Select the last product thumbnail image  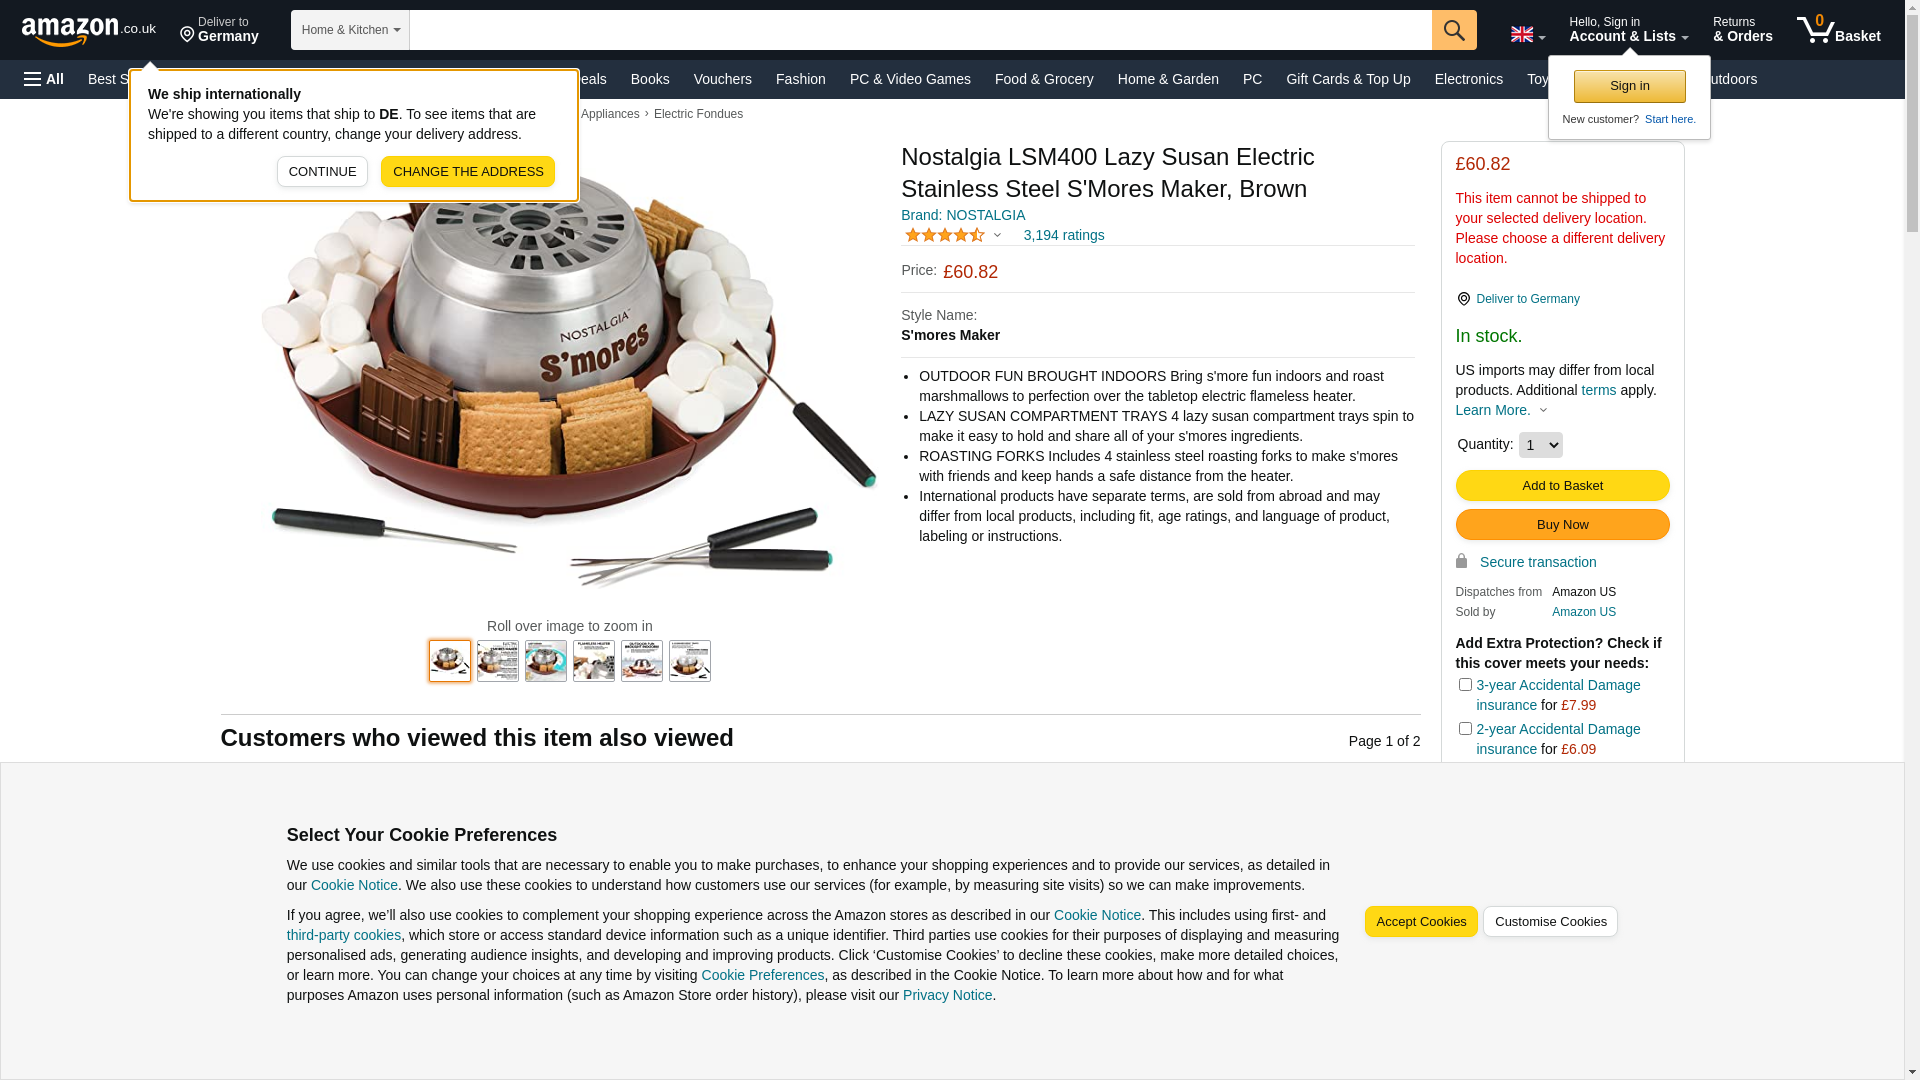pos(690,661)
